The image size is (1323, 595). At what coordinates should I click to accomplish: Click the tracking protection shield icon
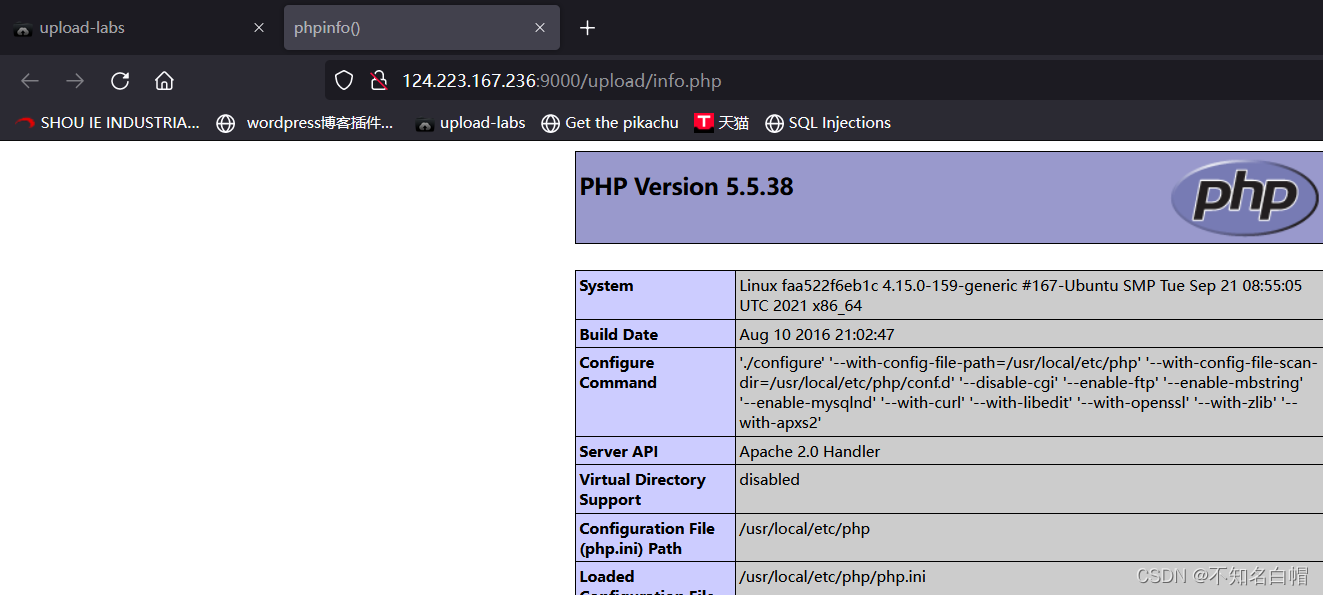point(343,80)
